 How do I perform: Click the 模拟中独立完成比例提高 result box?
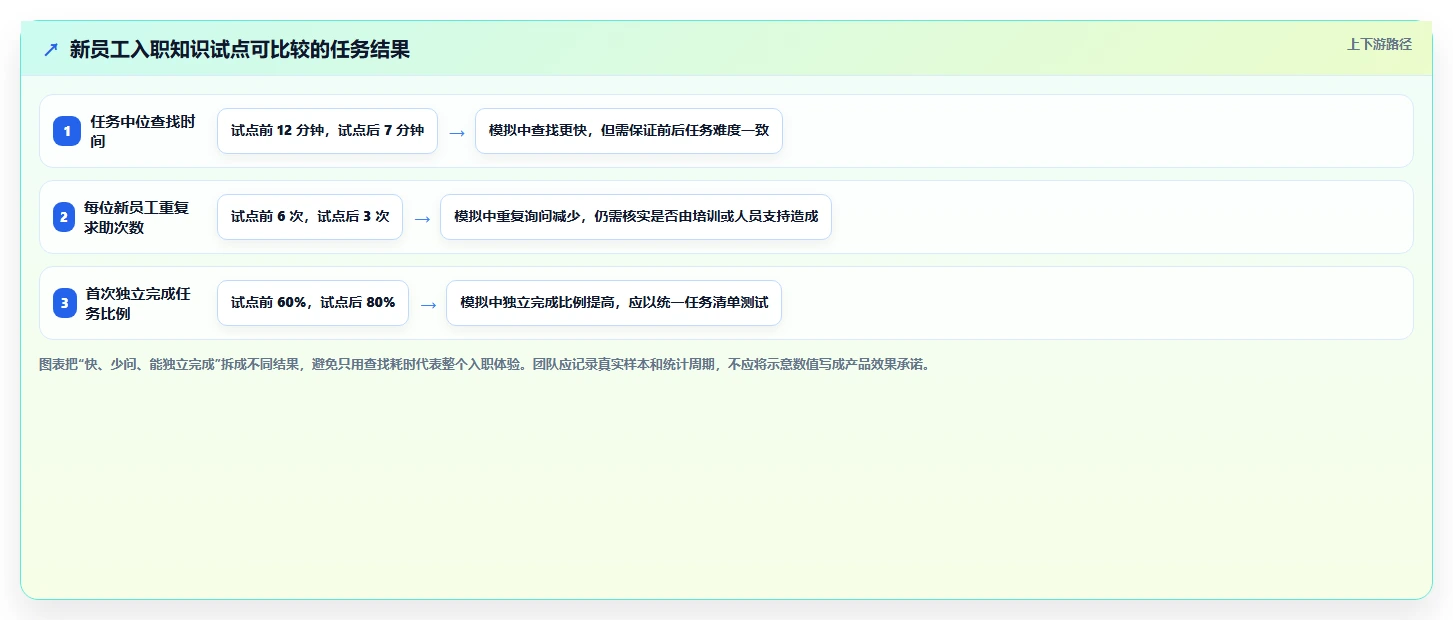614,303
